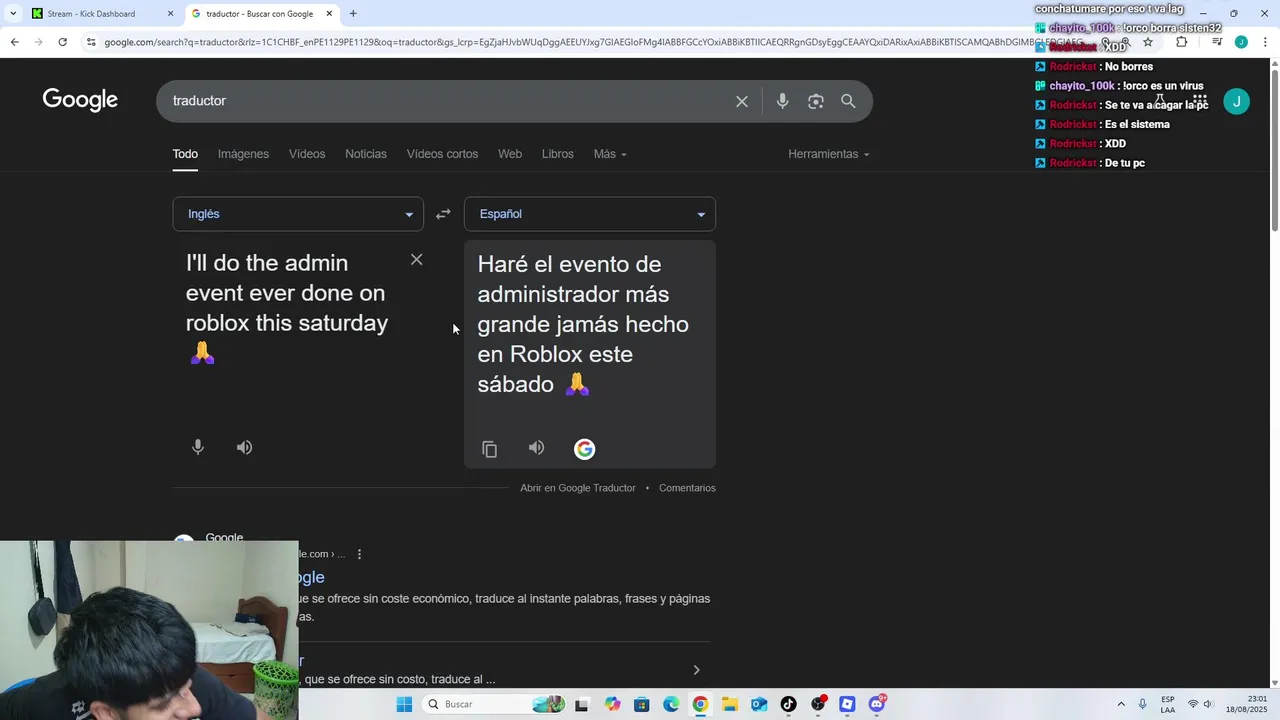The width and height of the screenshot is (1280, 720).
Task: Go to Google homepage via logo
Action: pyautogui.click(x=80, y=100)
